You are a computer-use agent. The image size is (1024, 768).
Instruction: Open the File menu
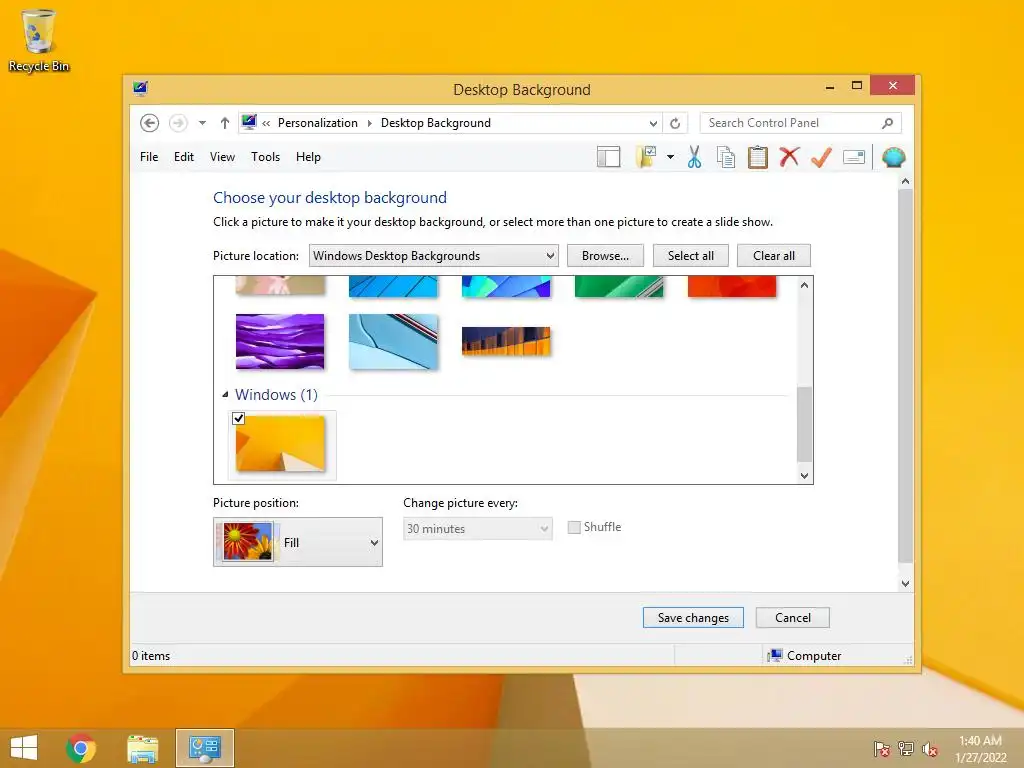pyautogui.click(x=149, y=157)
